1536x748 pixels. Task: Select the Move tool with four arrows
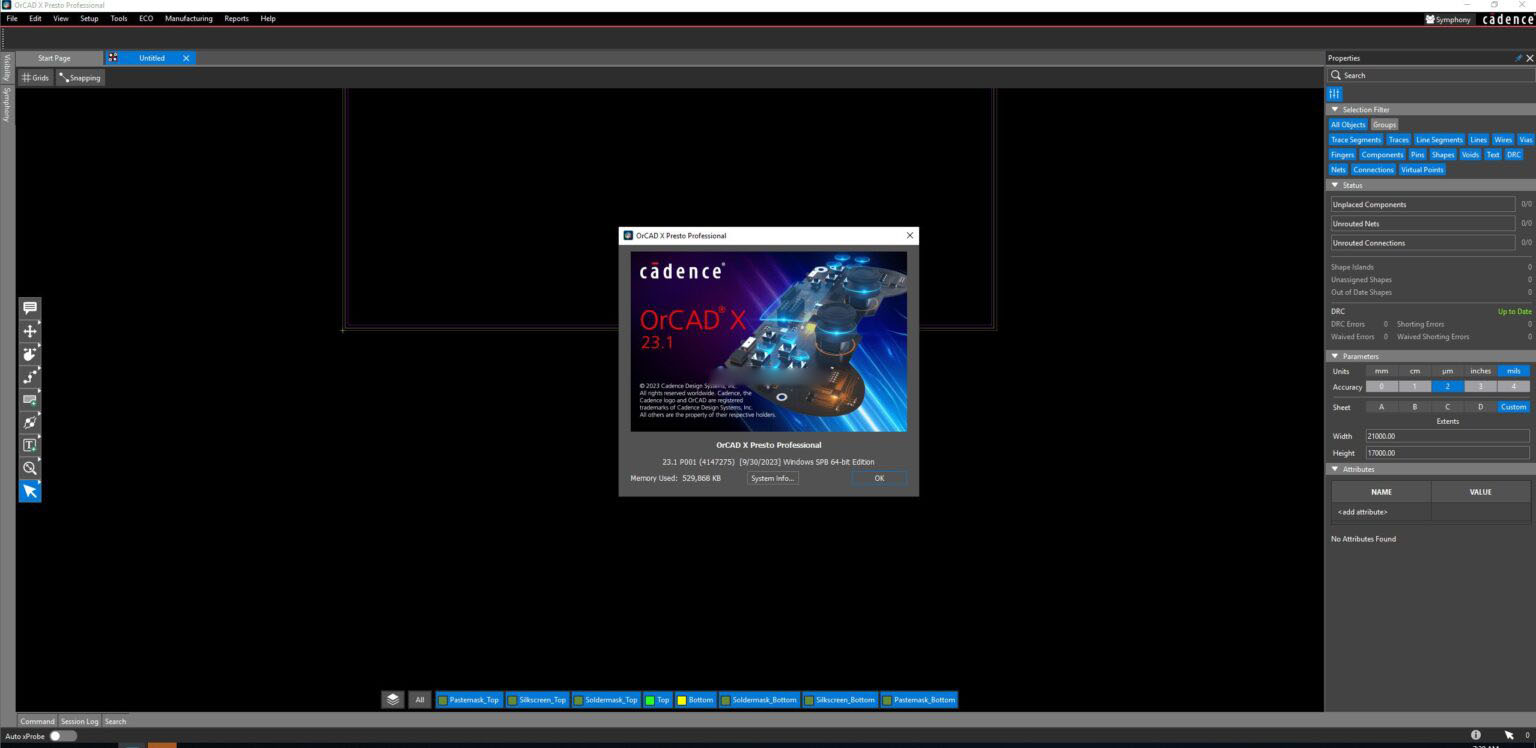(30, 331)
